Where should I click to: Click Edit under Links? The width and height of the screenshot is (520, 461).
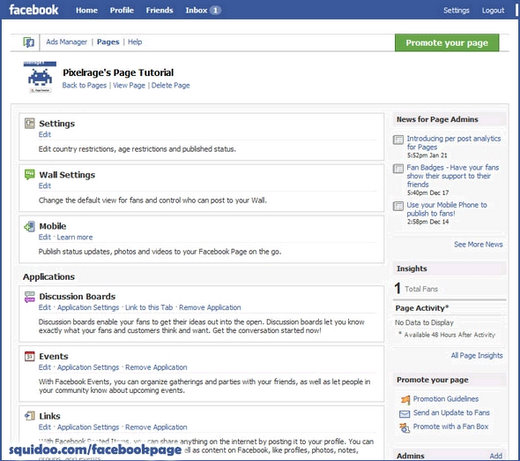pos(45,427)
